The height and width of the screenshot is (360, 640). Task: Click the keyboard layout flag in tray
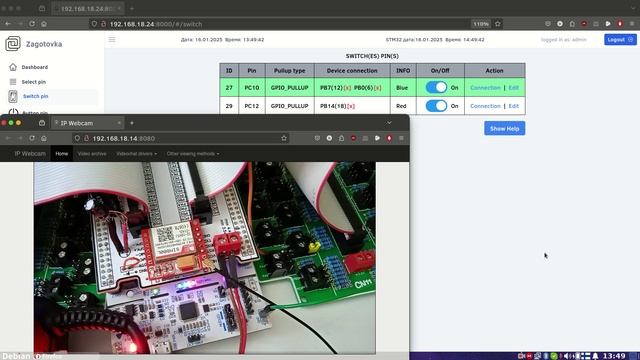(586, 356)
